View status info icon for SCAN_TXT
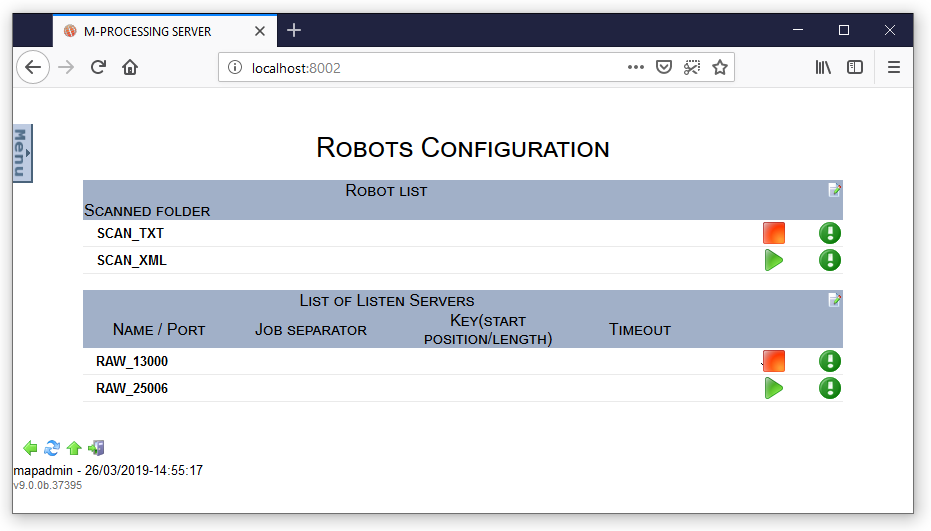The width and height of the screenshot is (931, 531). (x=829, y=233)
